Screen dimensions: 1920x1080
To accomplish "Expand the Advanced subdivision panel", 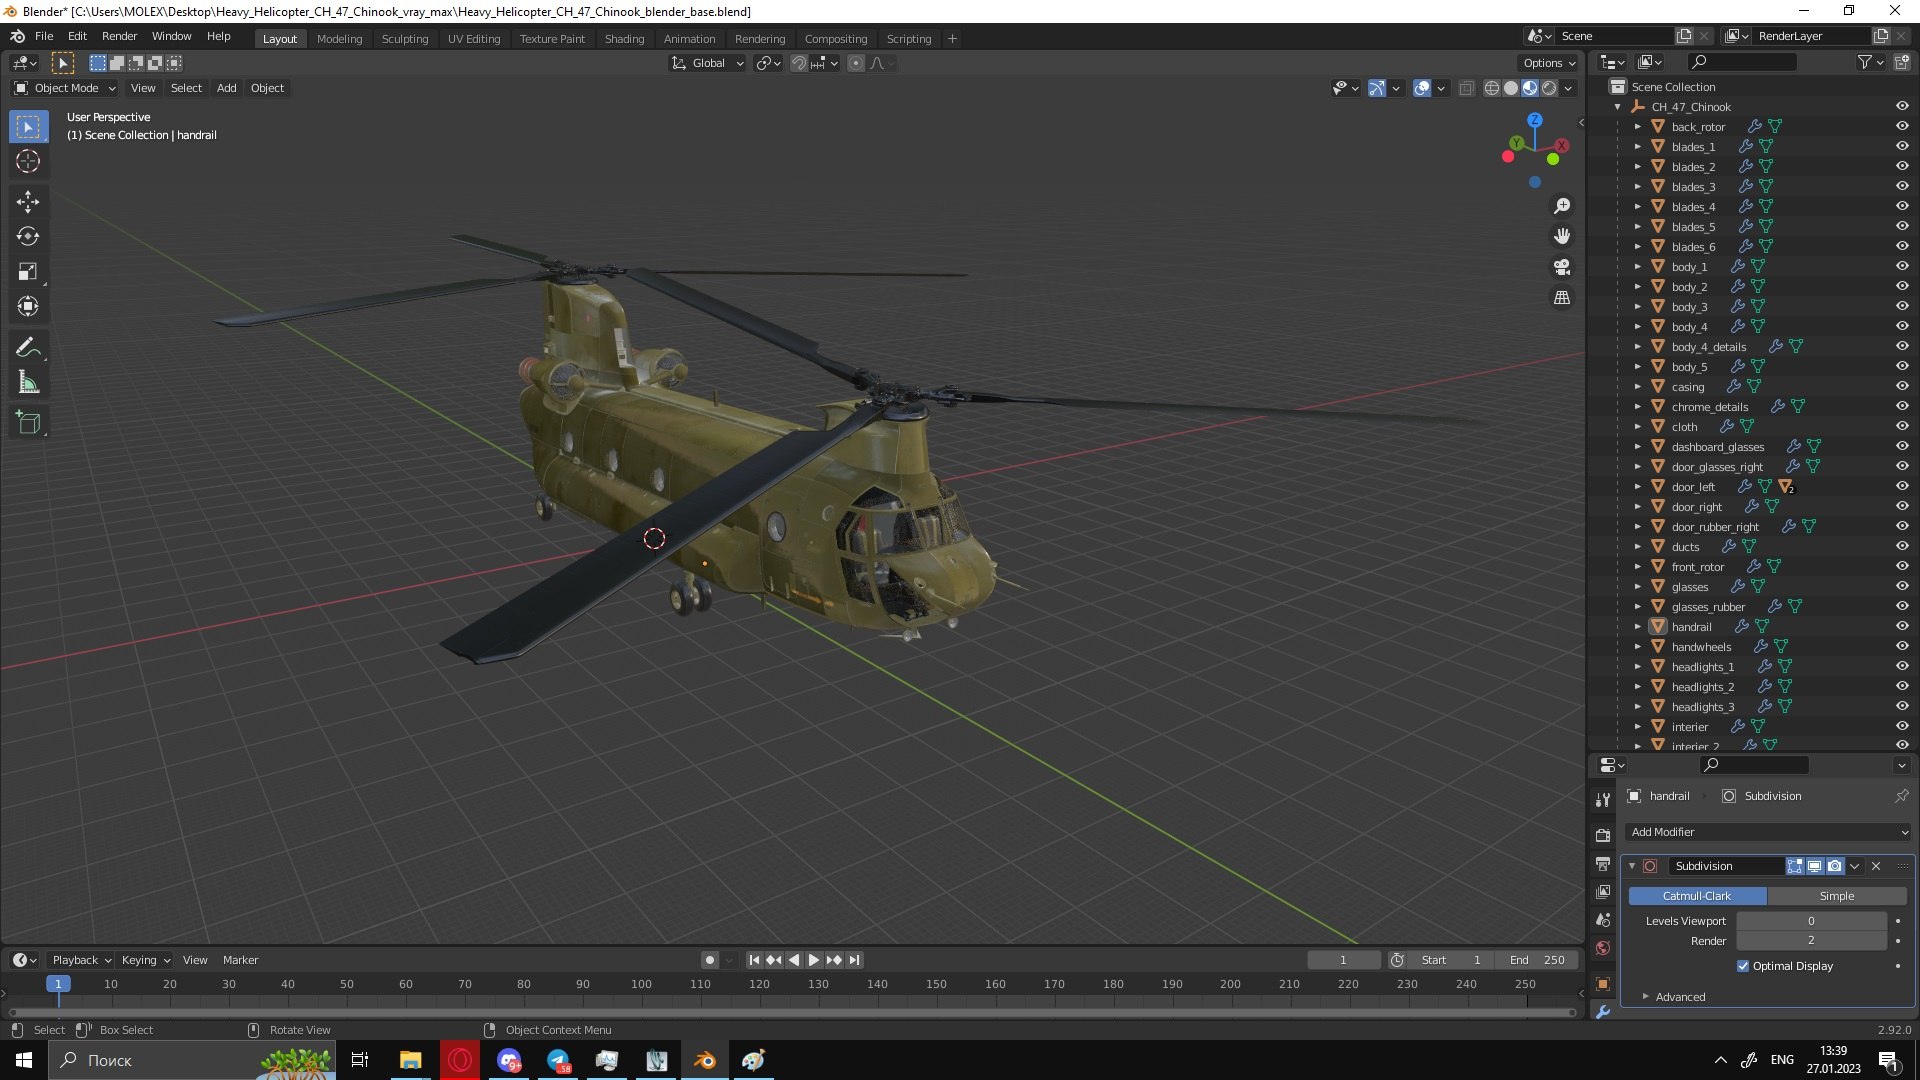I will [x=1680, y=997].
